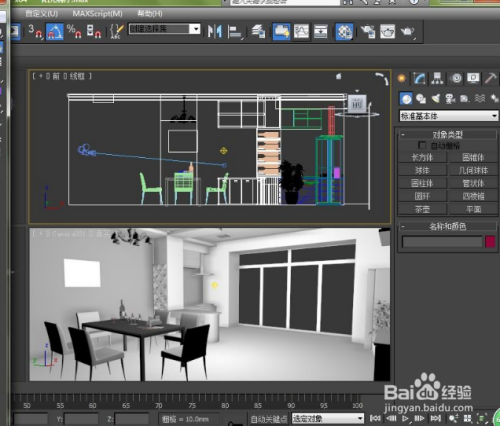The image size is (500, 426).
Task: Click the Previous Frame button
Action: [391, 418]
